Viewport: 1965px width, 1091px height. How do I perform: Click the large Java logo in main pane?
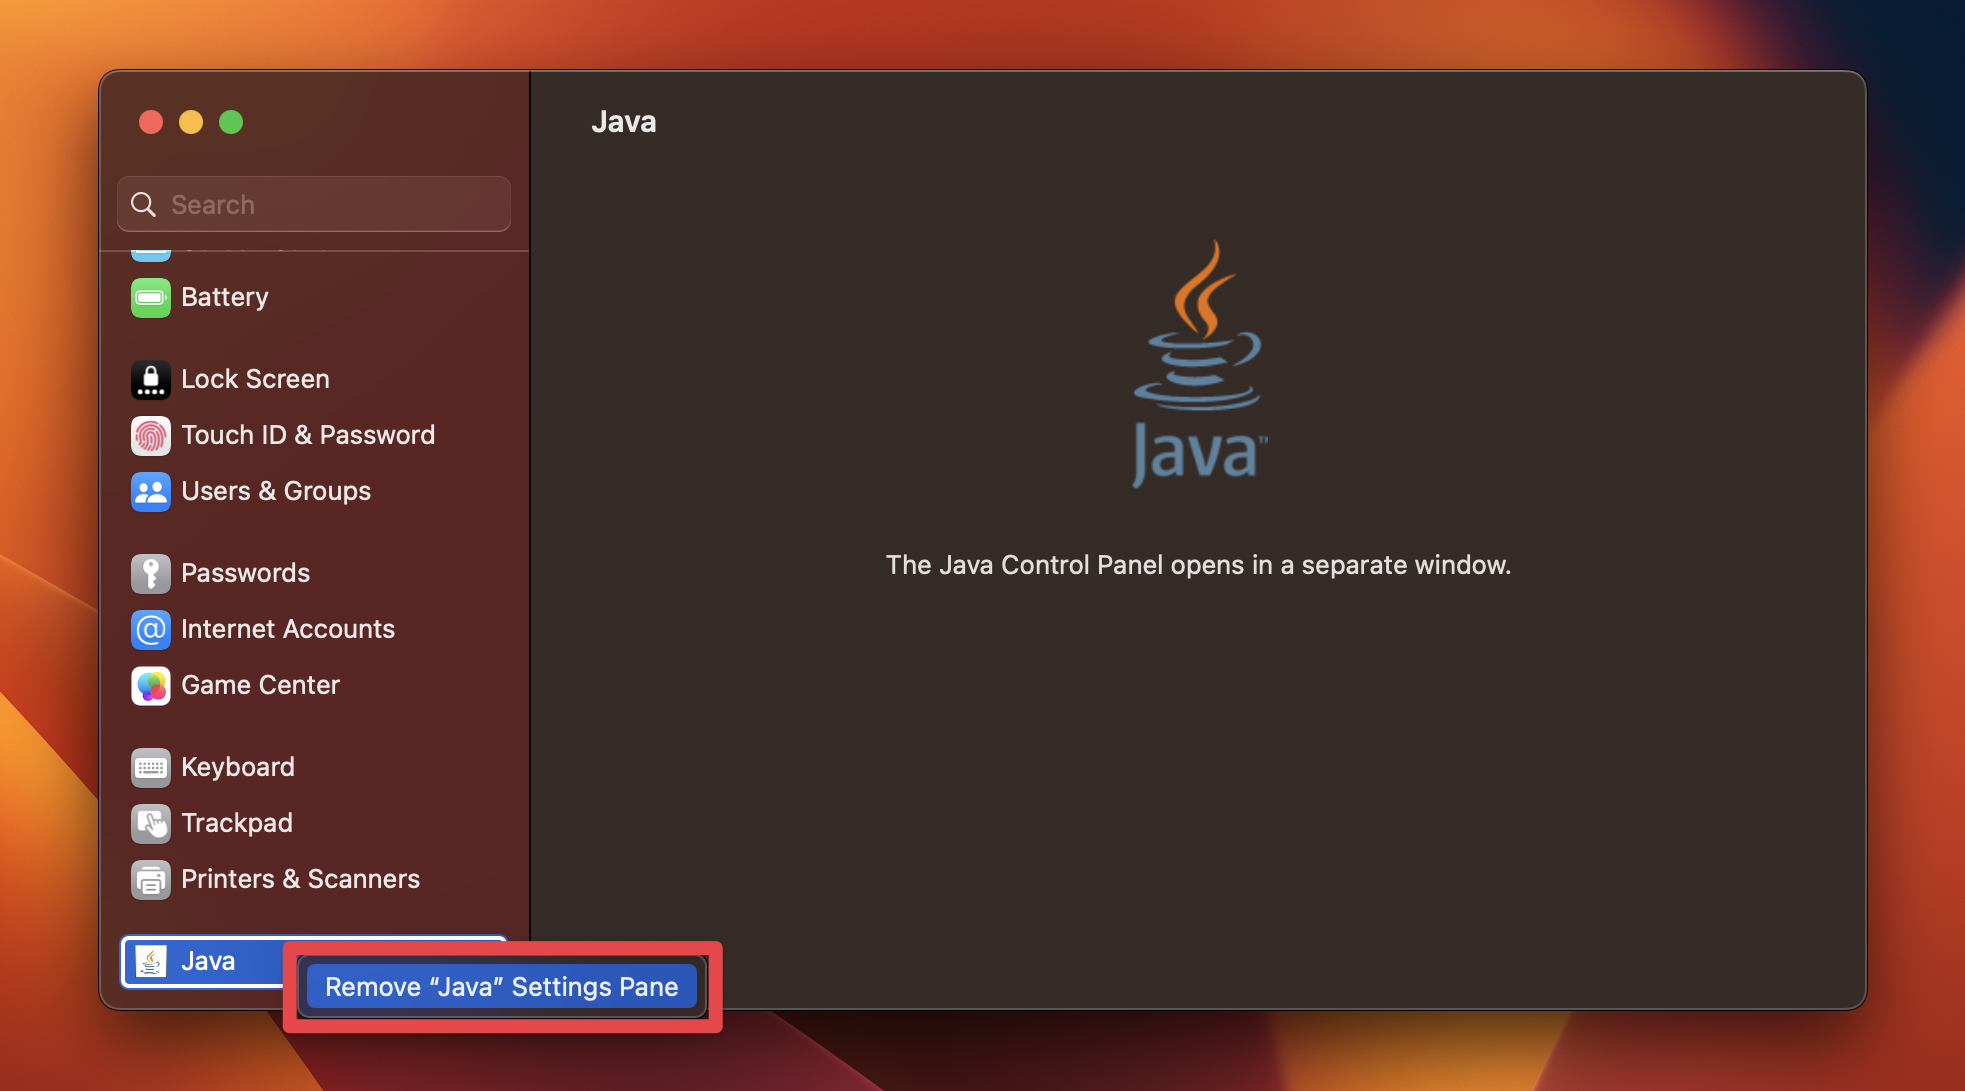tap(1196, 370)
